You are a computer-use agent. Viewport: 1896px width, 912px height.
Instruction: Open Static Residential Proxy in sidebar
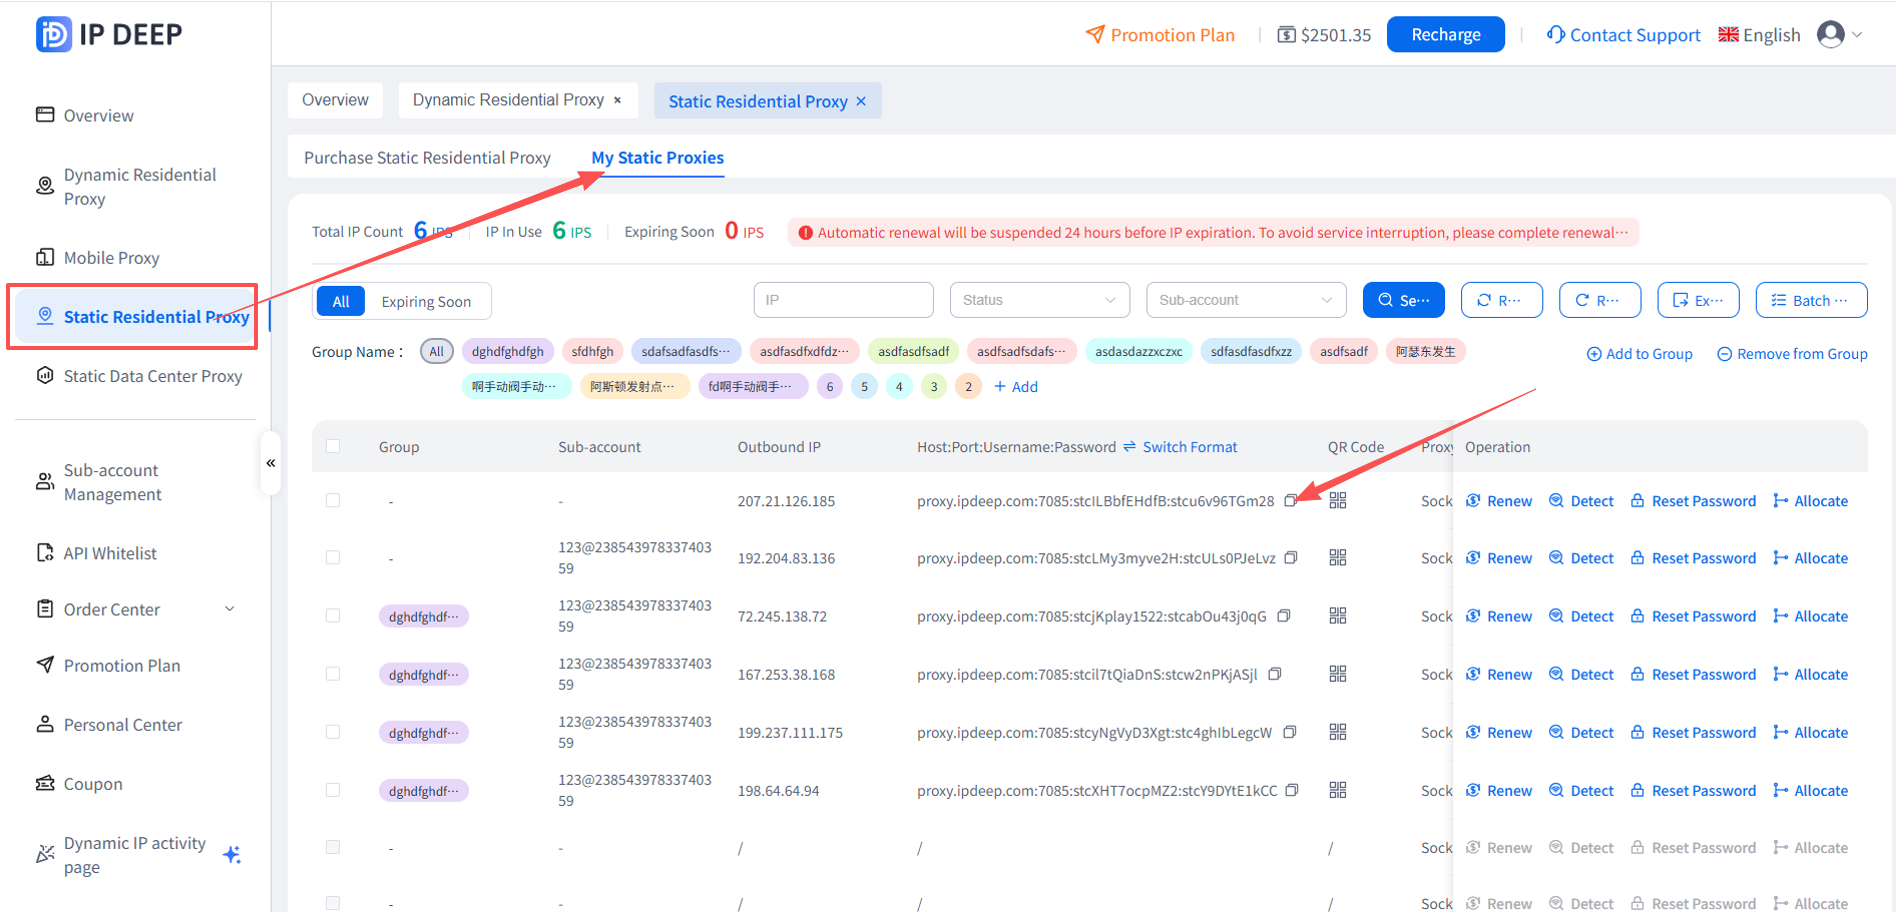pyautogui.click(x=143, y=317)
